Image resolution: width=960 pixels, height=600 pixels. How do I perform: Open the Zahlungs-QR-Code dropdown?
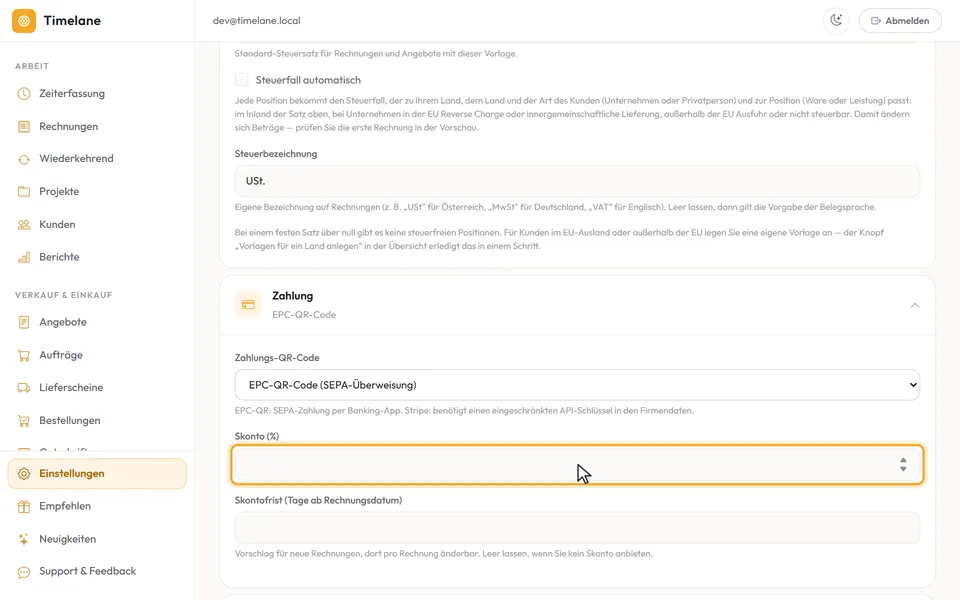point(577,385)
